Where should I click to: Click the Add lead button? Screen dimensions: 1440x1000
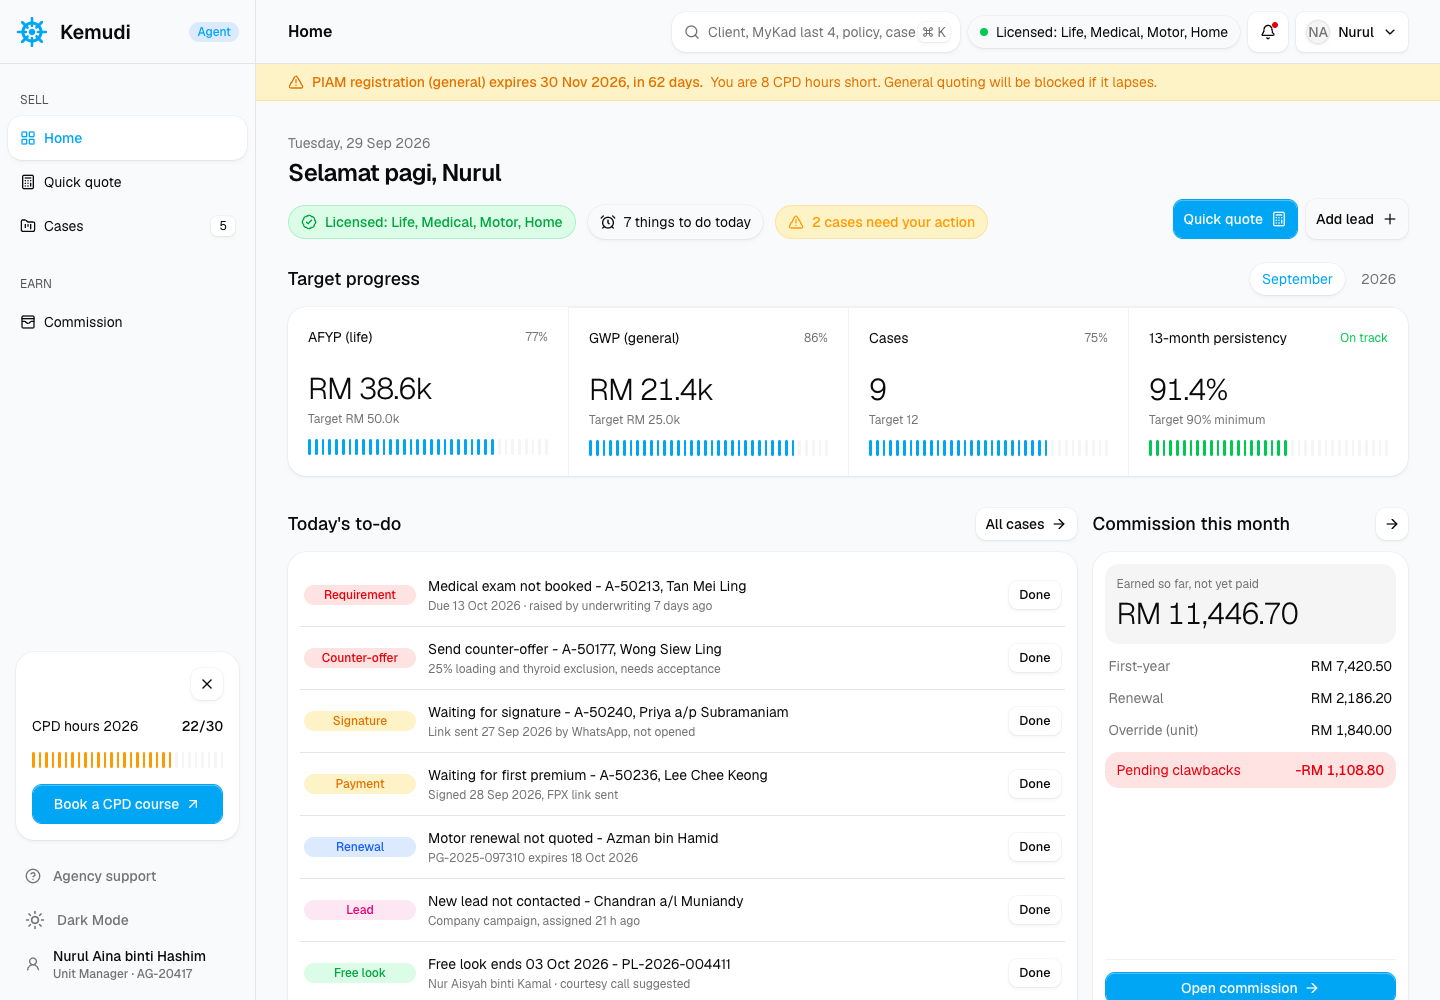coord(1356,219)
